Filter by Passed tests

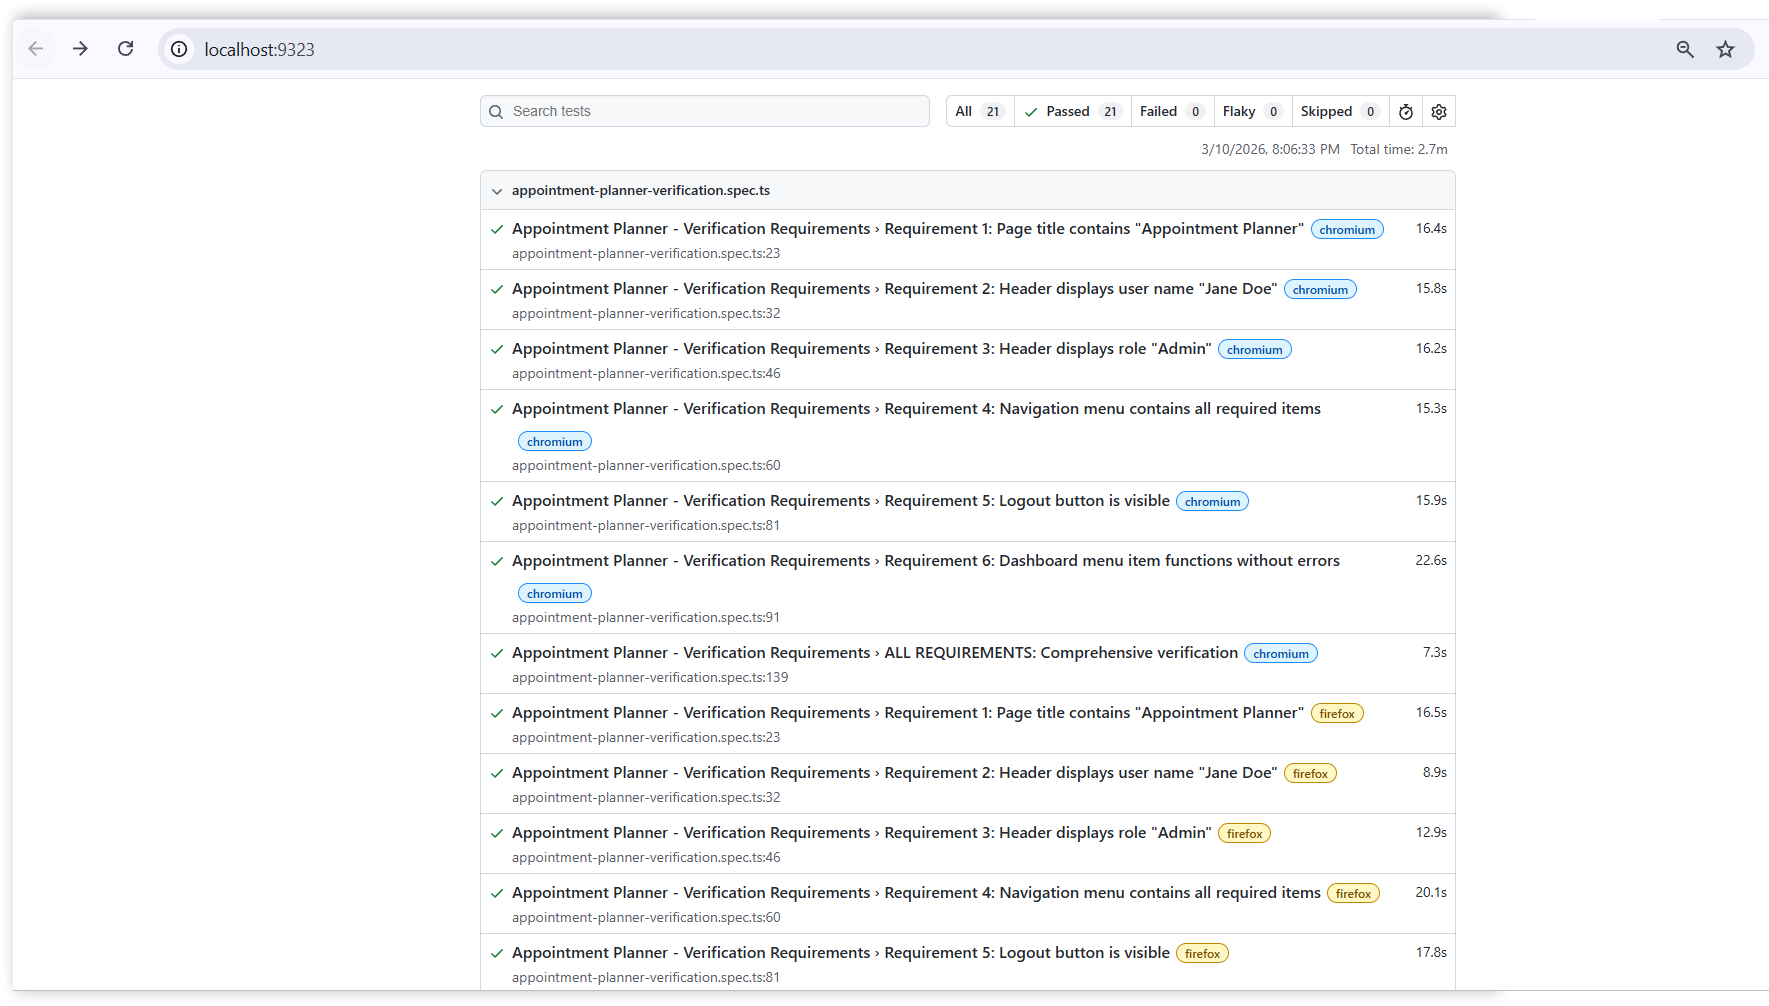[x=1073, y=111]
